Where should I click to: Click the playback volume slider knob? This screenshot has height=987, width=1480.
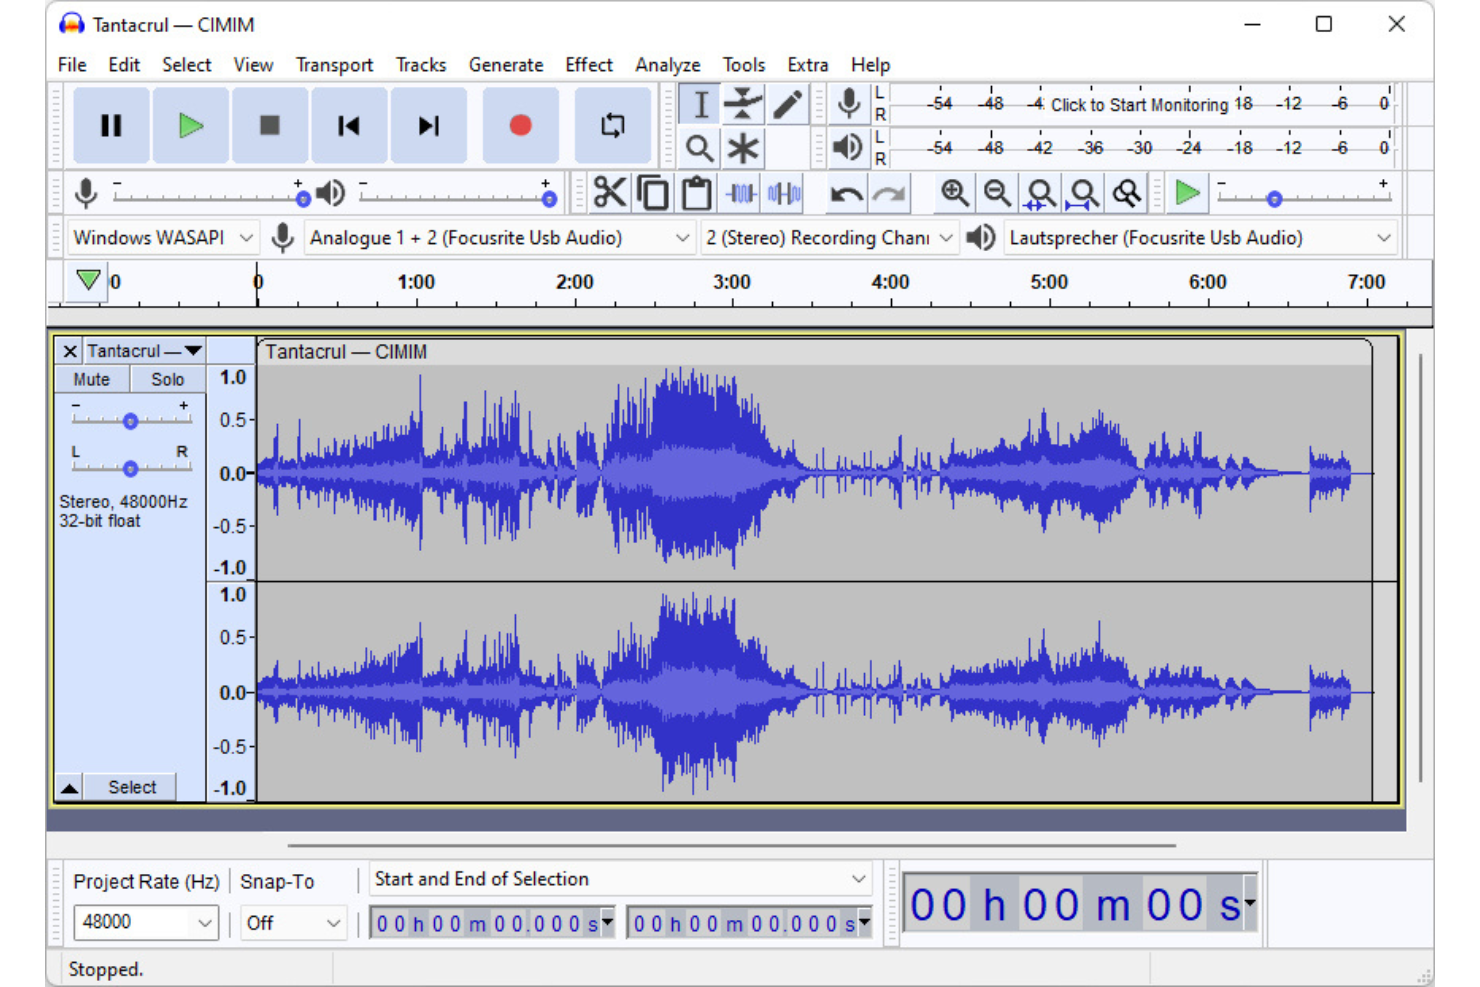tap(549, 199)
